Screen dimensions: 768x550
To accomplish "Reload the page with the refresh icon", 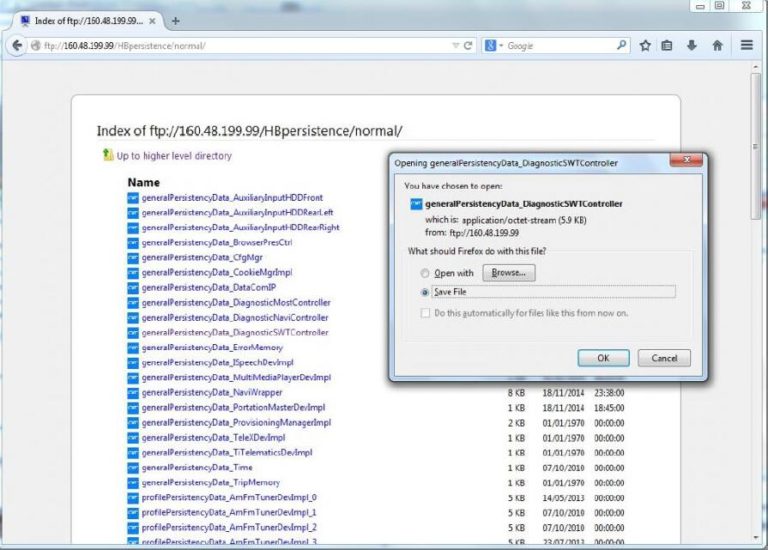I will [x=468, y=46].
